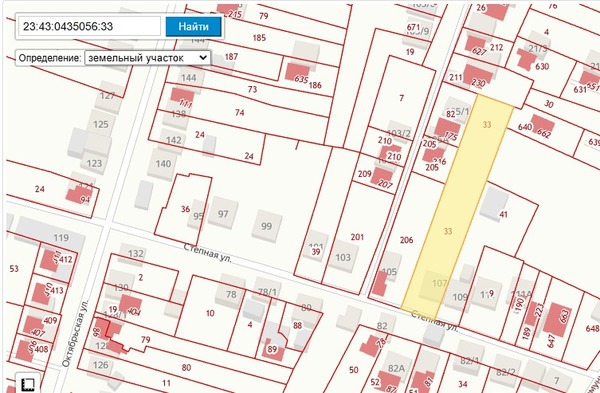Click parcel label 201

[357, 237]
